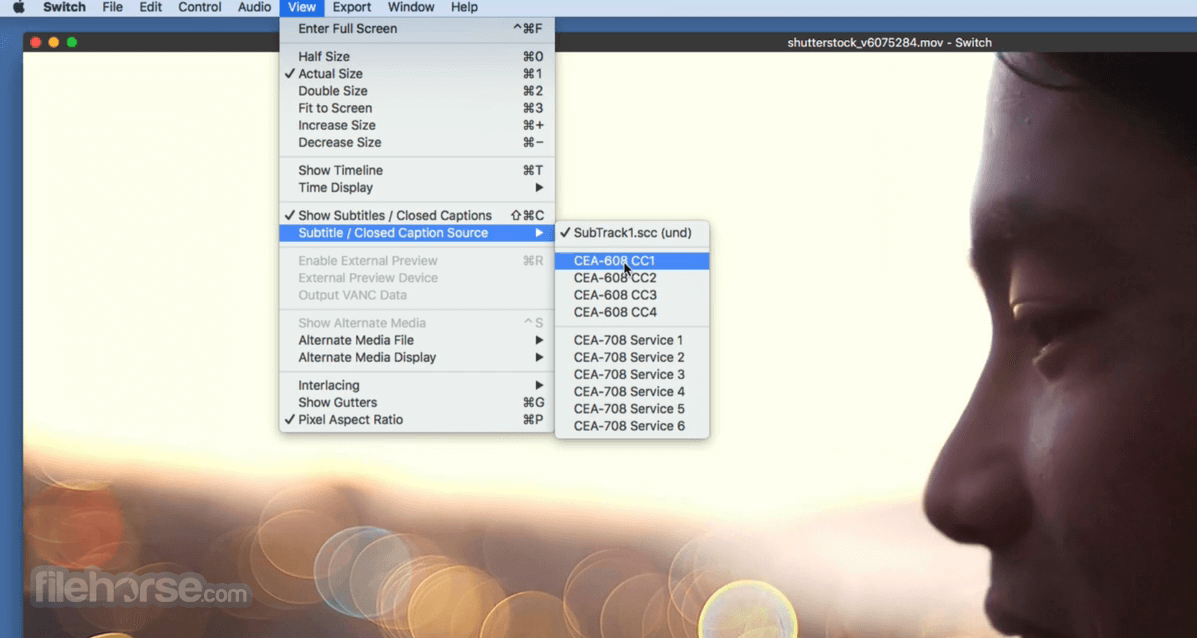Maximize window with the green button
1197x638 pixels.
[72, 43]
